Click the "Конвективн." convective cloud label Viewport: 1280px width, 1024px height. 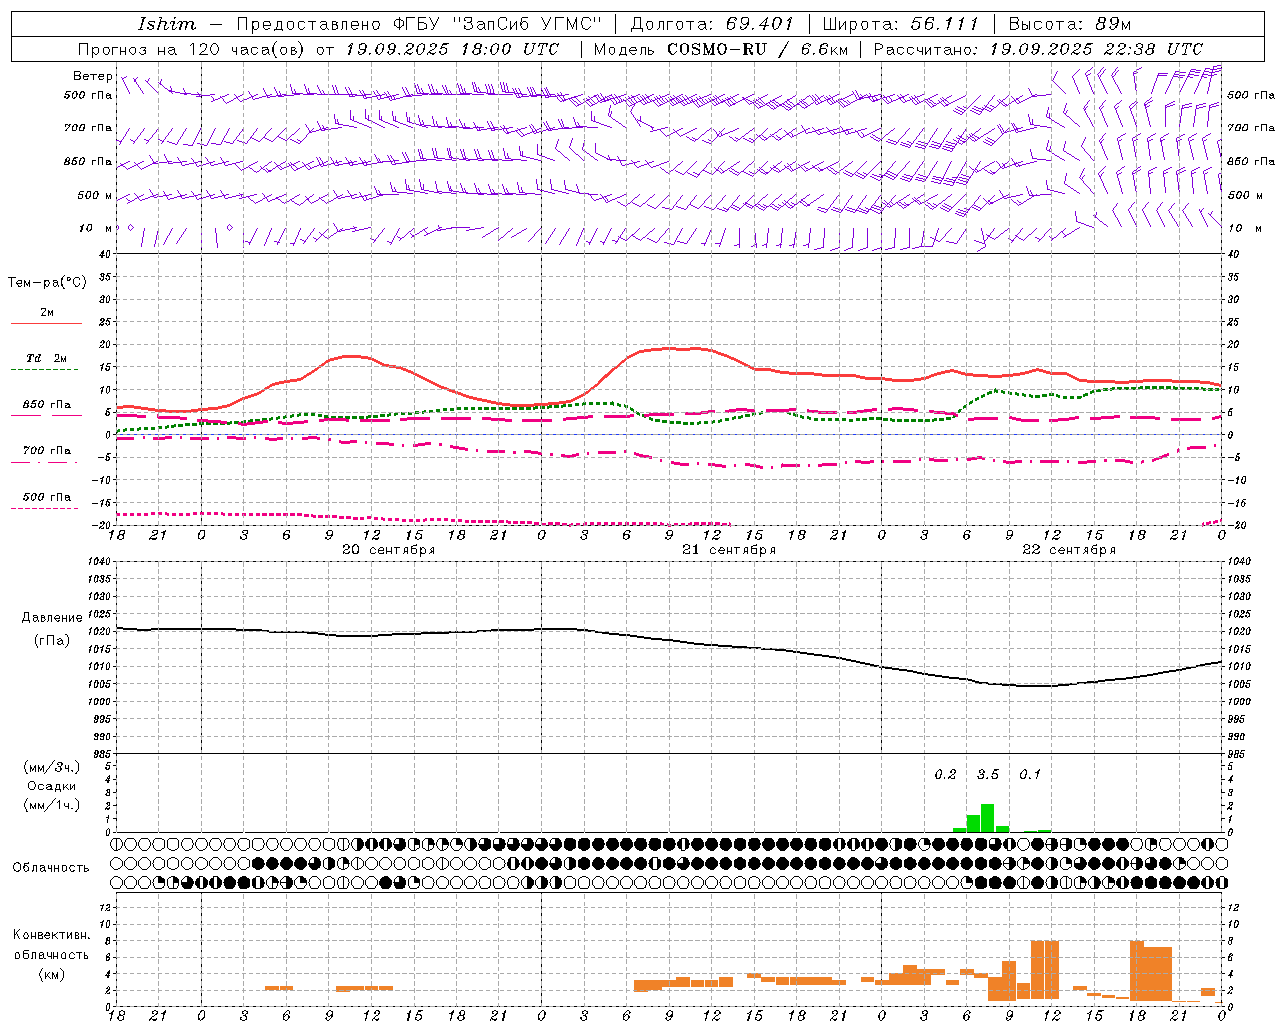(x=52, y=935)
